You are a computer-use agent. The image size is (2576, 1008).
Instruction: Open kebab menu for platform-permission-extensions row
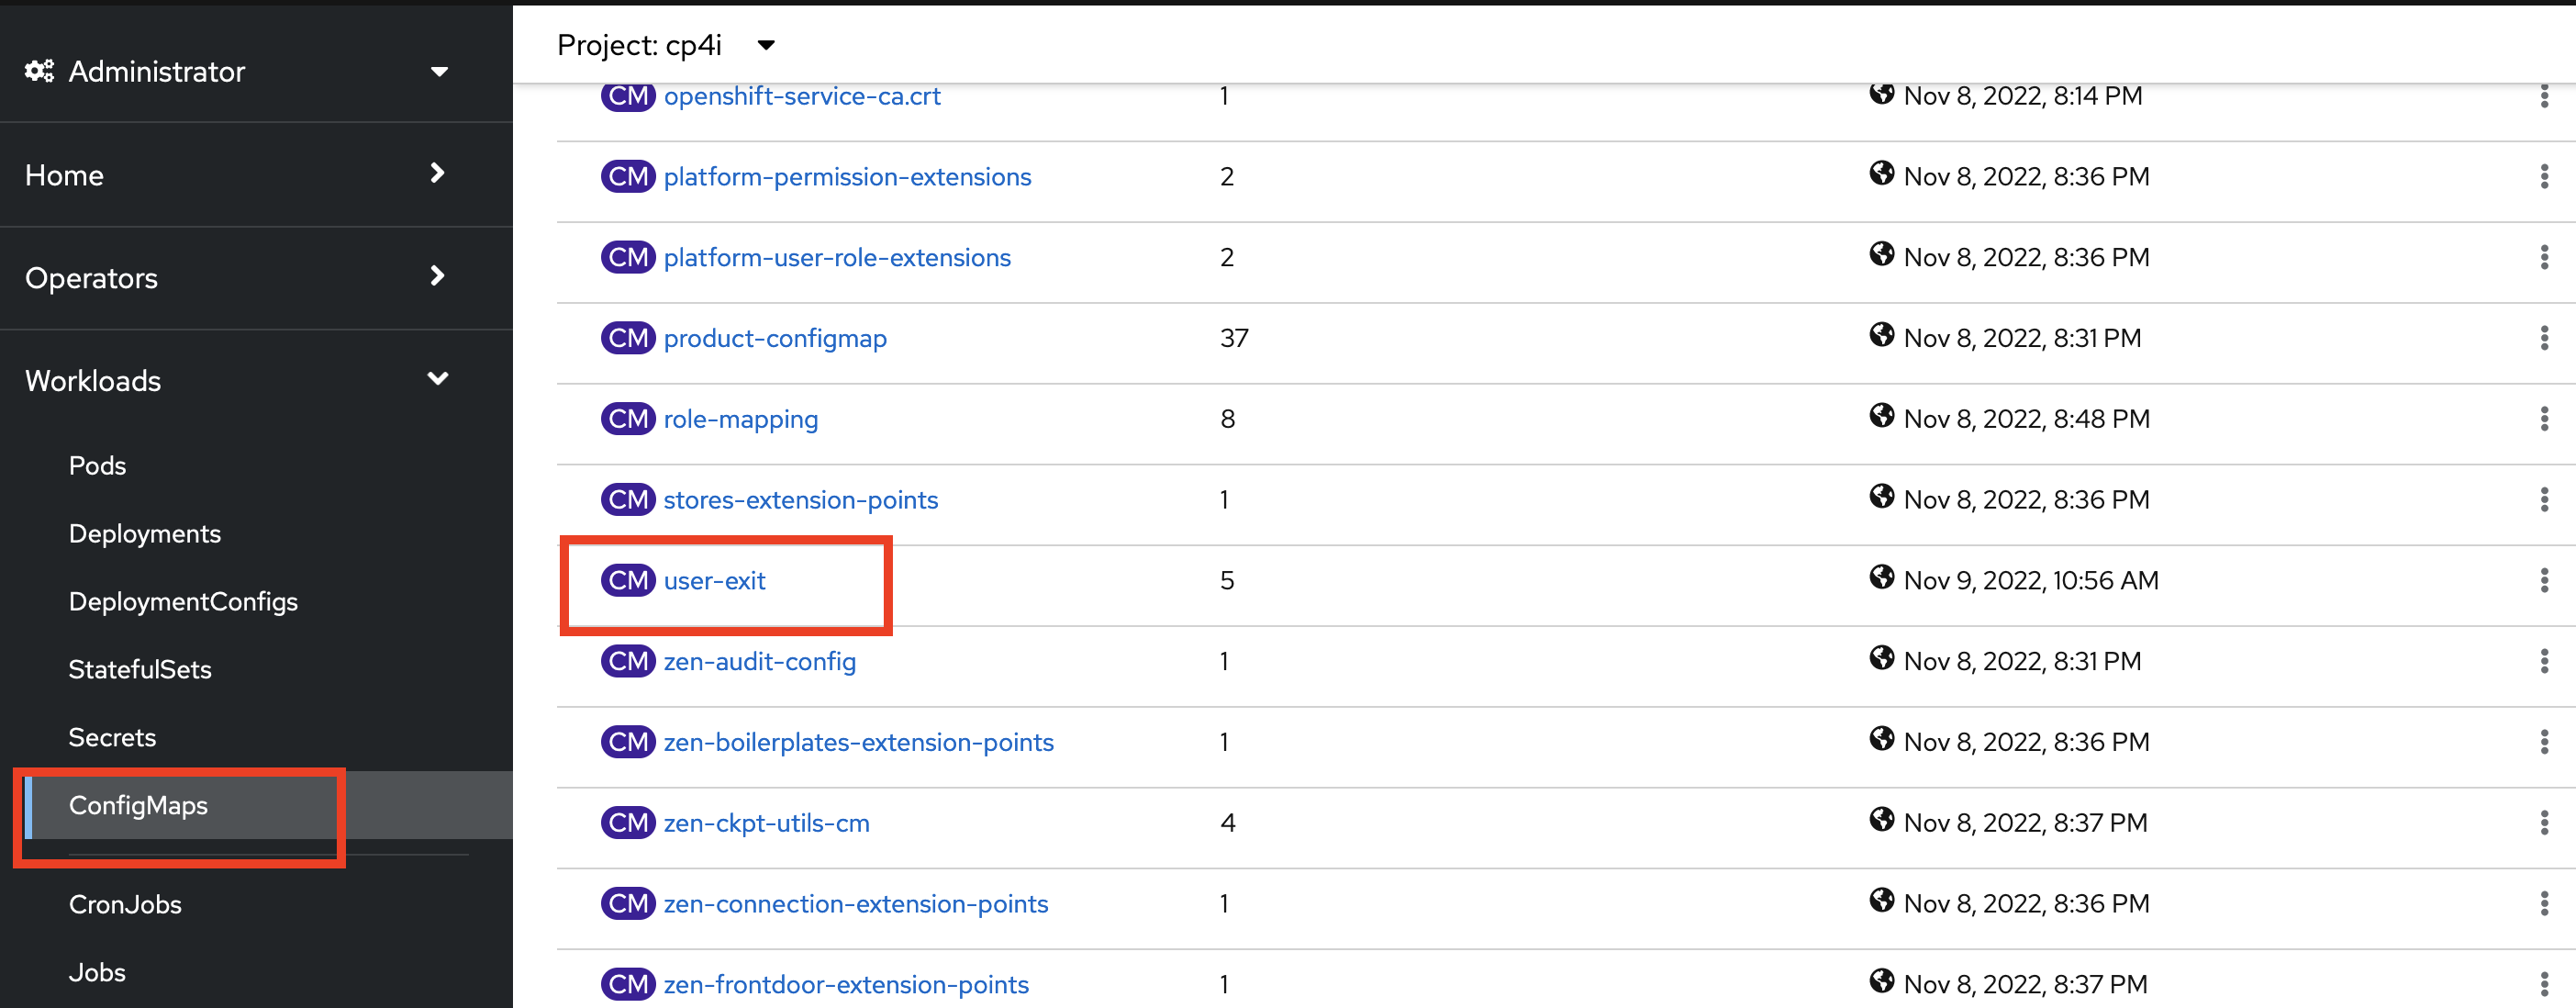(2543, 177)
